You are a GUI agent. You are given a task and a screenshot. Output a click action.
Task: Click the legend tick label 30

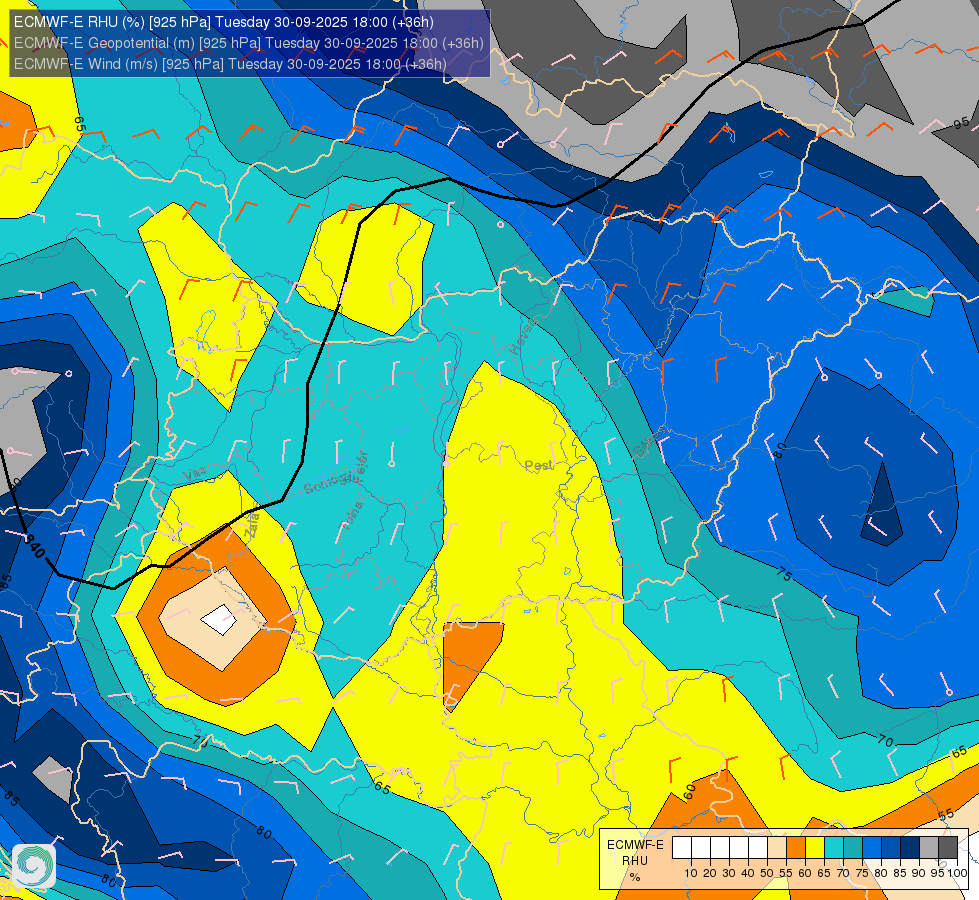[729, 873]
